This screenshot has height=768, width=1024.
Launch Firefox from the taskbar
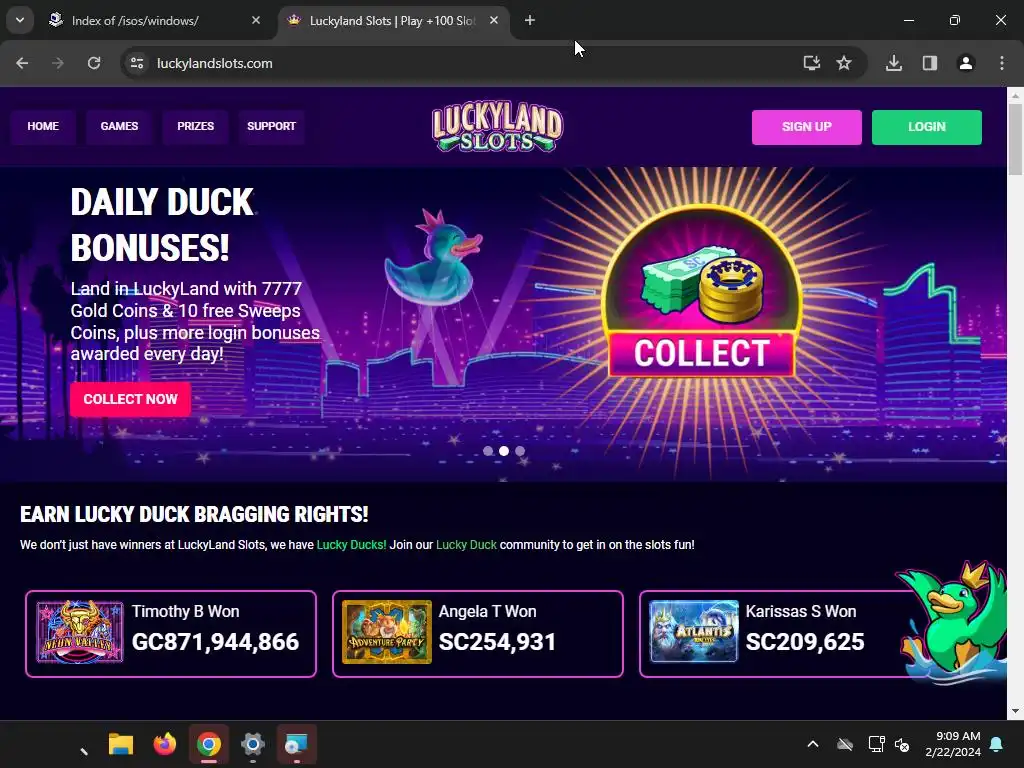point(165,744)
